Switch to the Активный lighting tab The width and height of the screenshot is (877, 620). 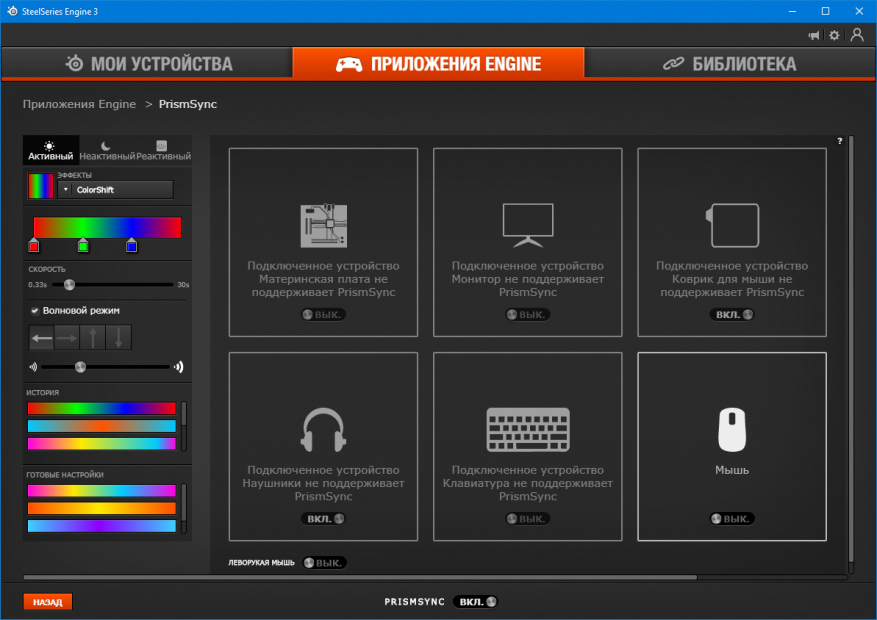click(x=50, y=150)
